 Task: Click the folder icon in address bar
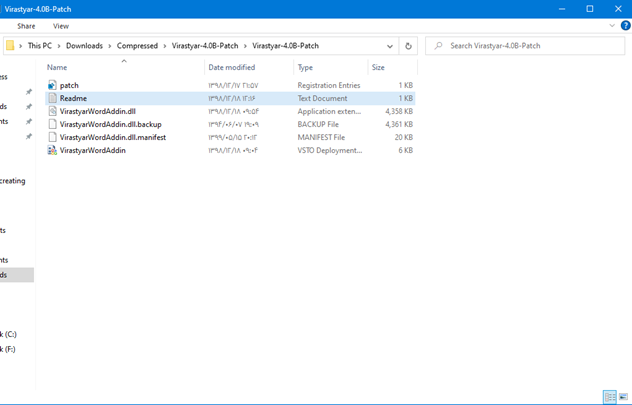10,46
